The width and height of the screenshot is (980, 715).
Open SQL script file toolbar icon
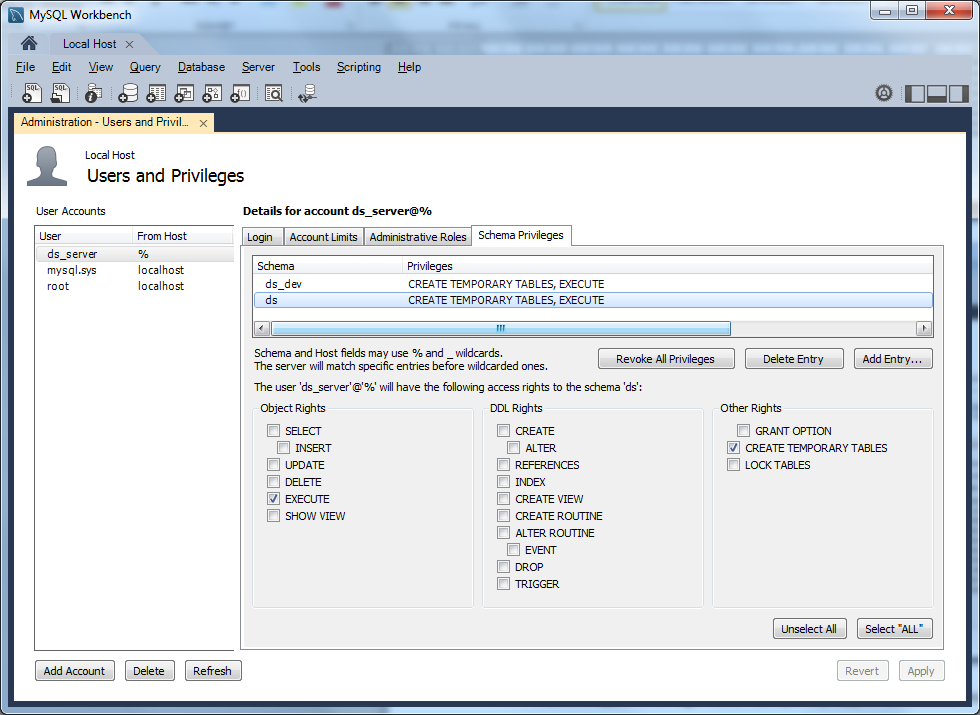pyautogui.click(x=60, y=93)
